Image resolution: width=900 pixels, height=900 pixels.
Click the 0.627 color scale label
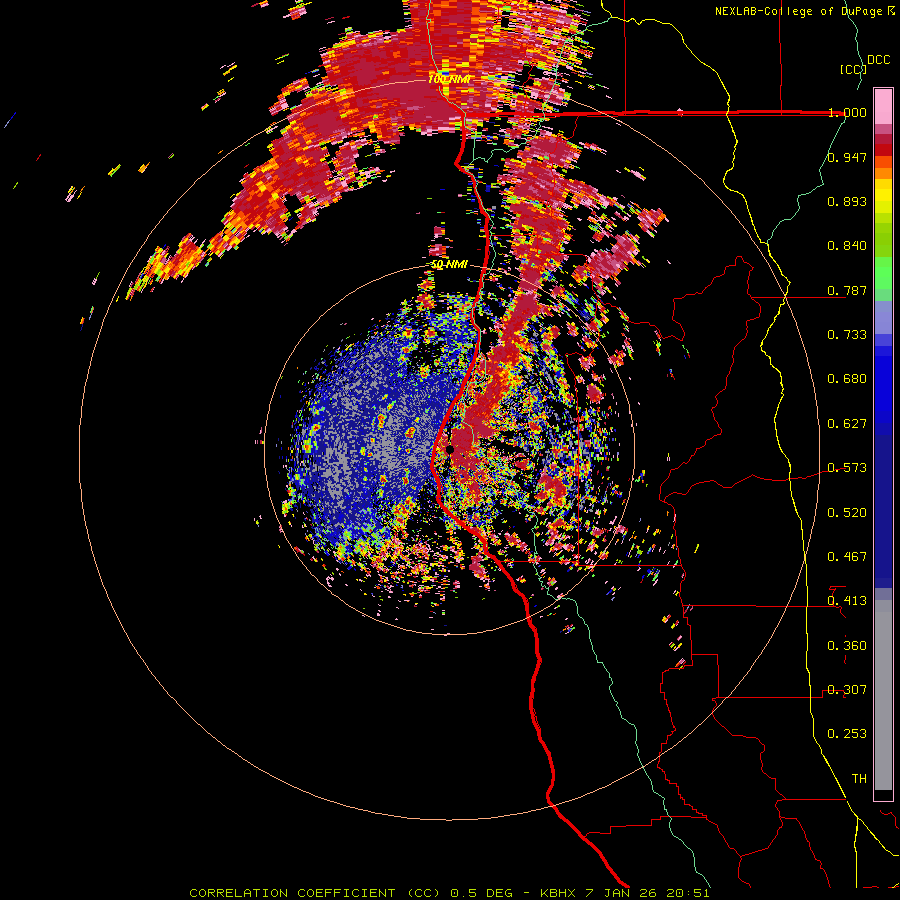point(847,424)
